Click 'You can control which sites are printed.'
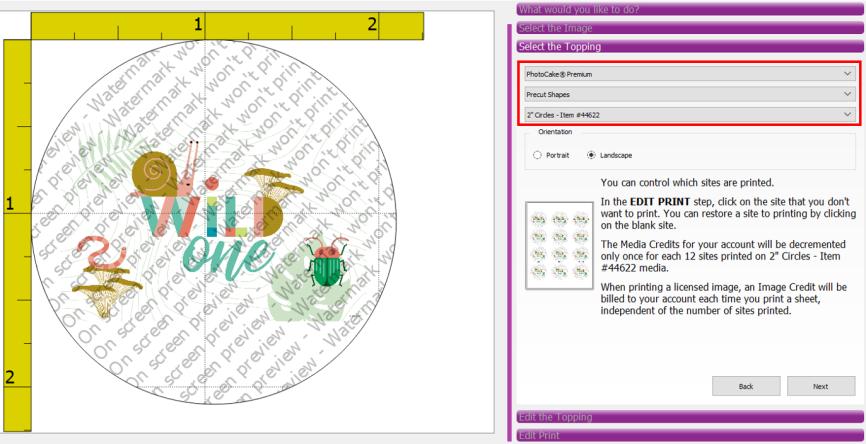Image resolution: width=866 pixels, height=444 pixels. coord(687,182)
